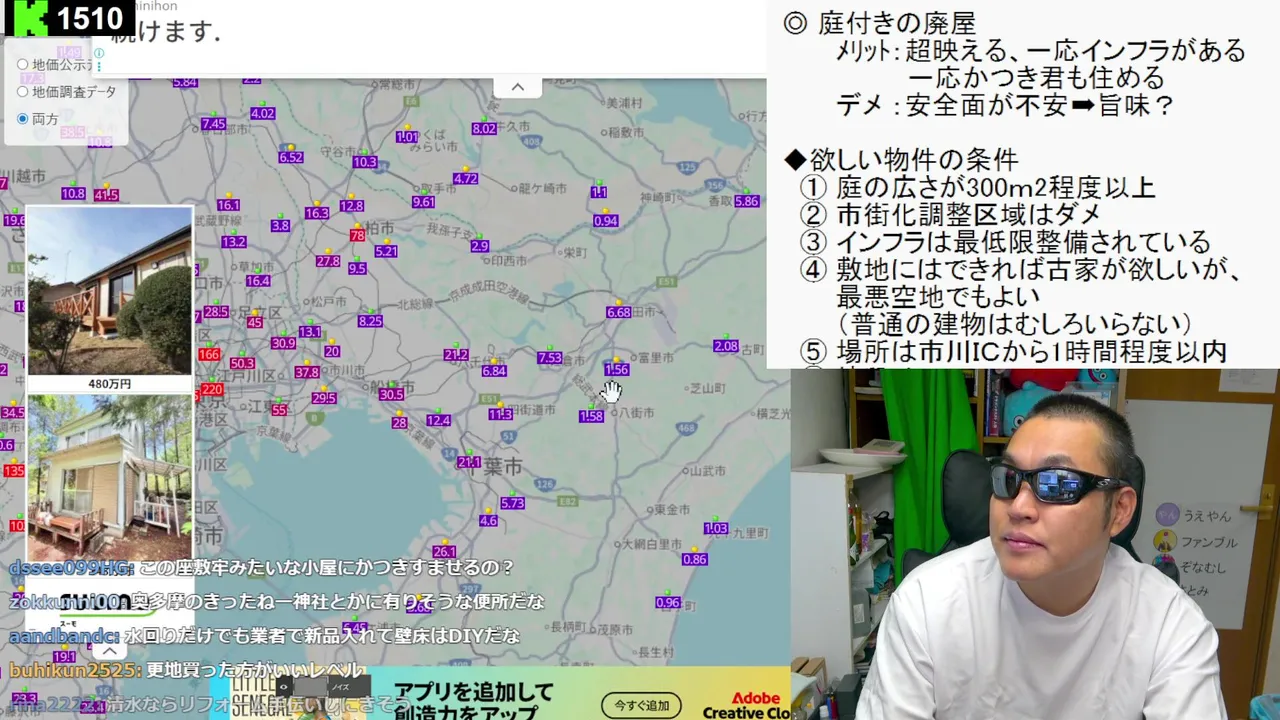Click the 0.94 land price marker
Viewport: 1280px width, 720px height.
pyautogui.click(x=605, y=221)
